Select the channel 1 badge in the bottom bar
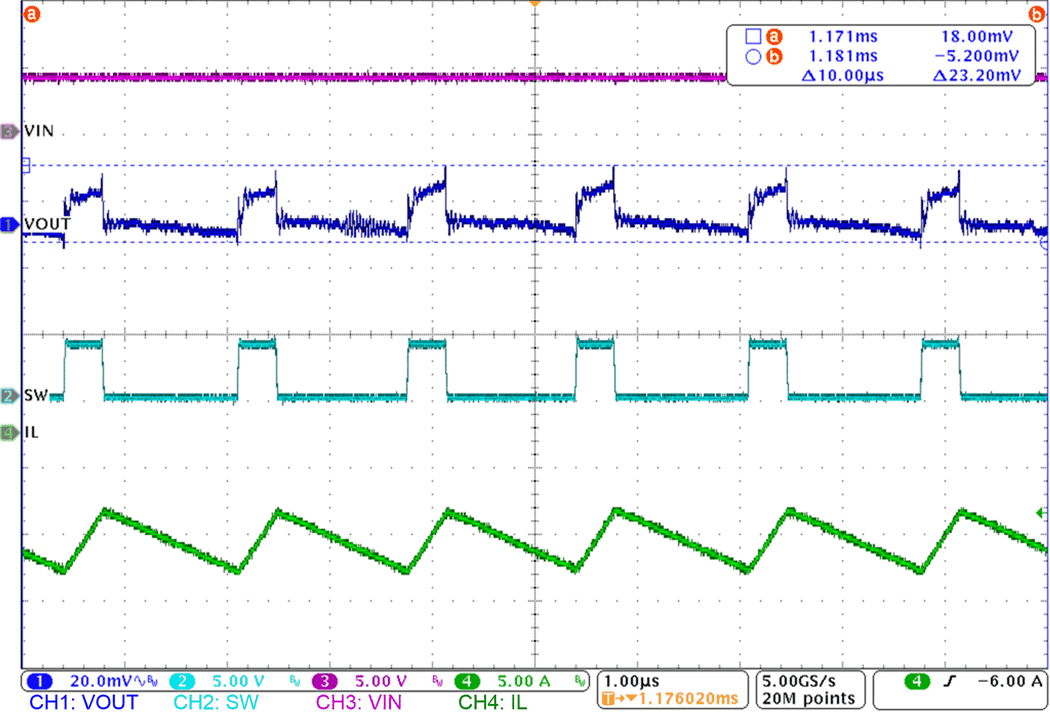This screenshot has width=1050, height=716. (40, 680)
